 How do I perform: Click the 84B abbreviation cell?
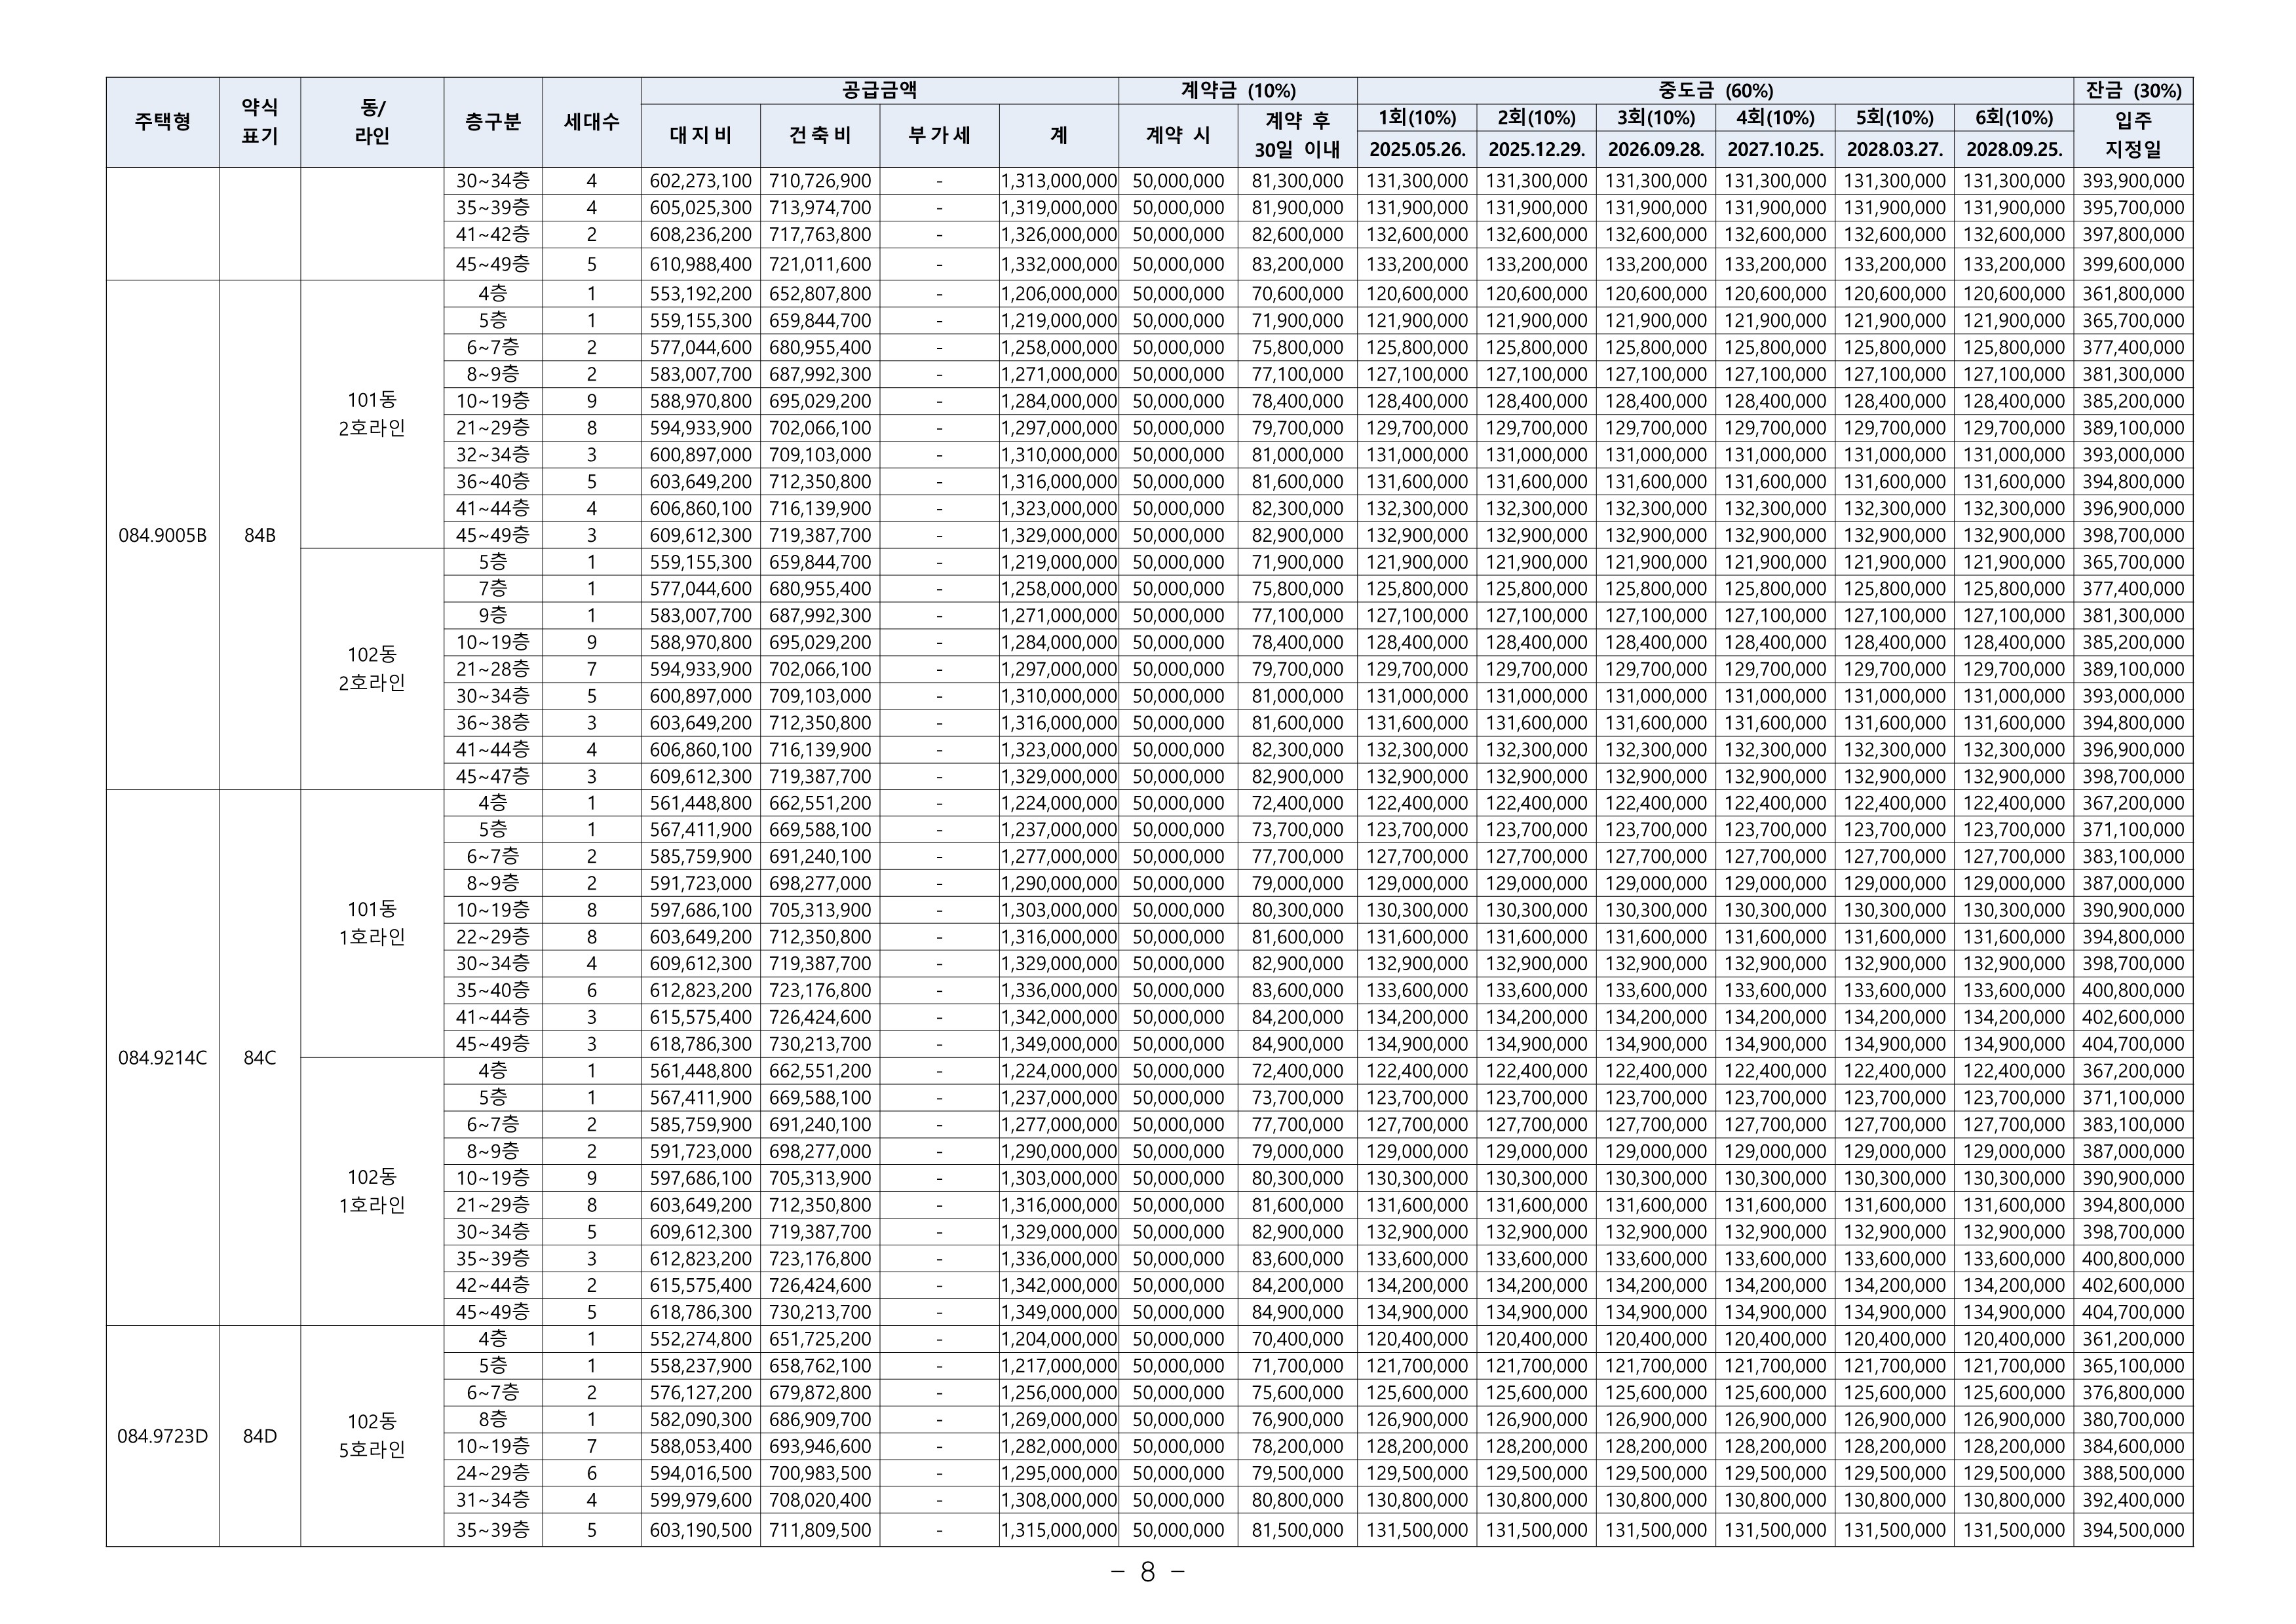pyautogui.click(x=260, y=535)
